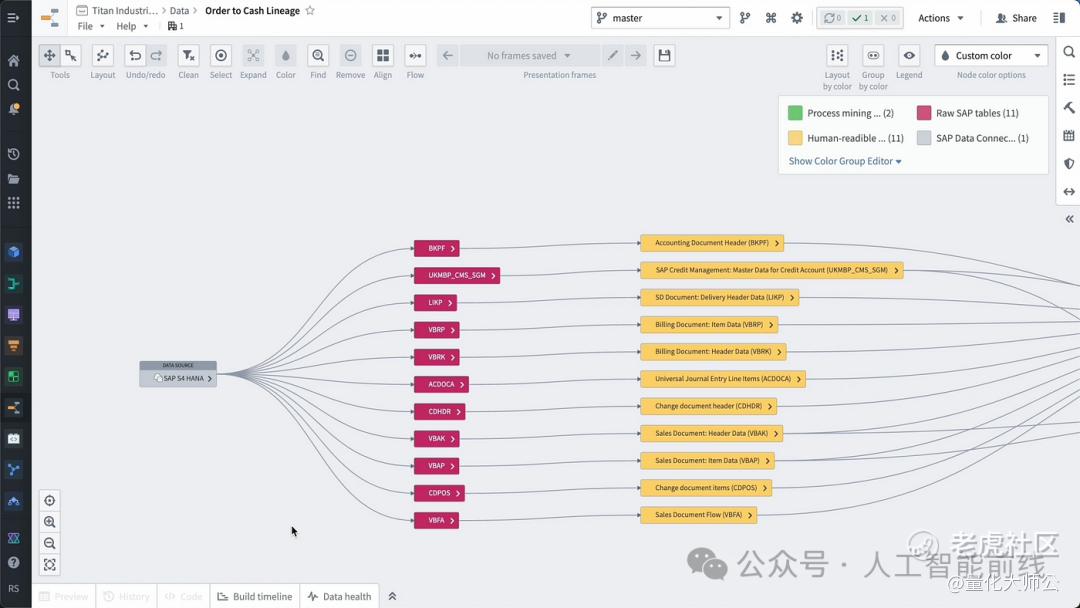Open the branches icon next to master
The height and width of the screenshot is (608, 1080).
745,18
